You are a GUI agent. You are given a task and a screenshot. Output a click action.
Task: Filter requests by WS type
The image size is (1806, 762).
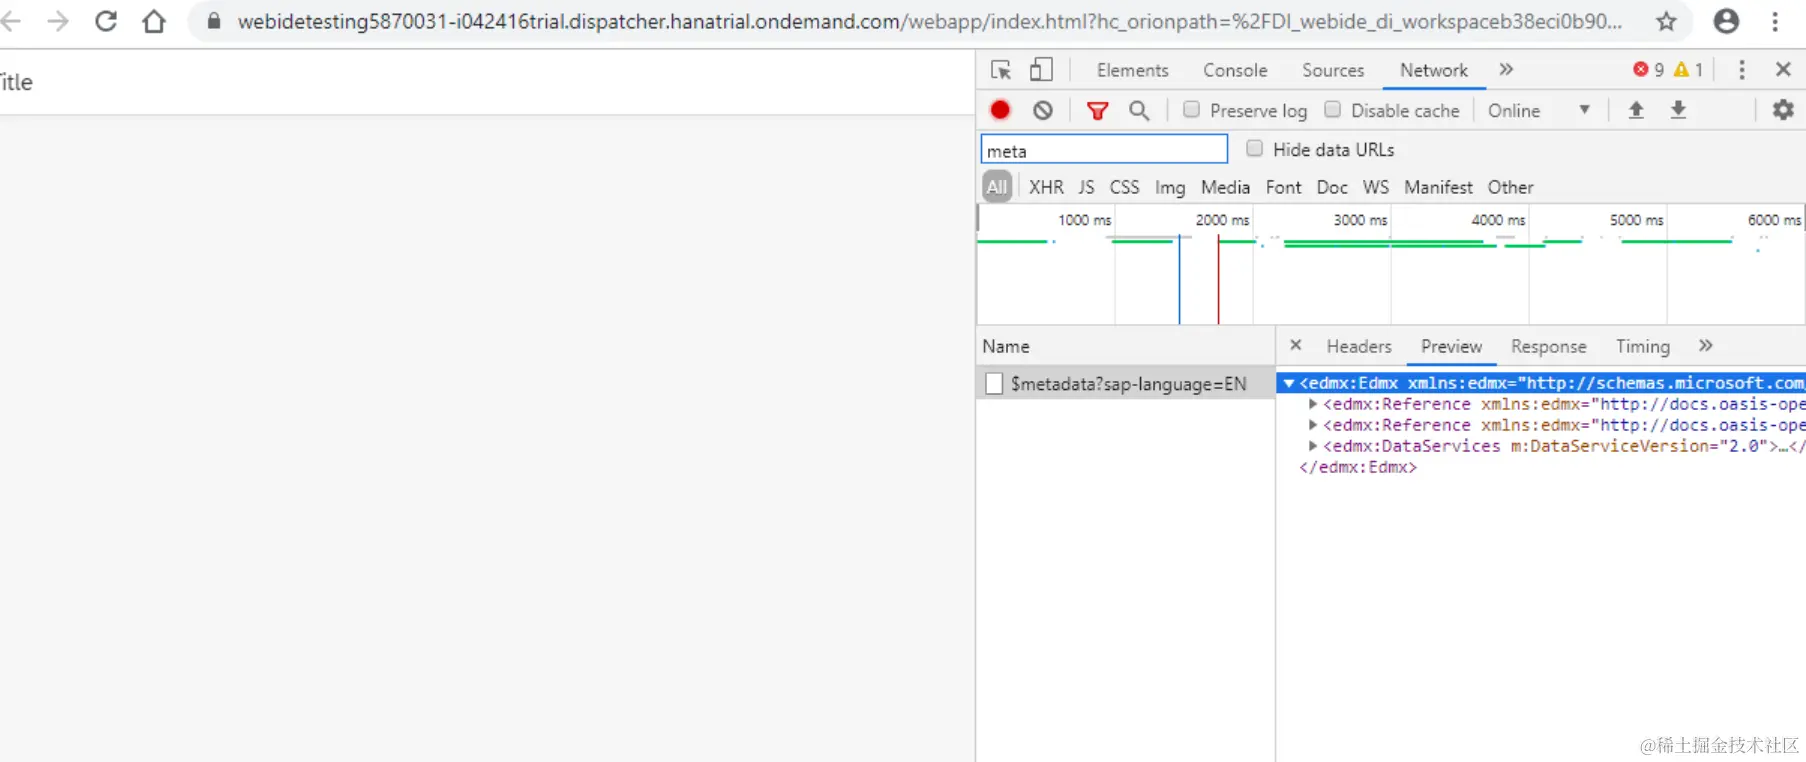(x=1376, y=187)
